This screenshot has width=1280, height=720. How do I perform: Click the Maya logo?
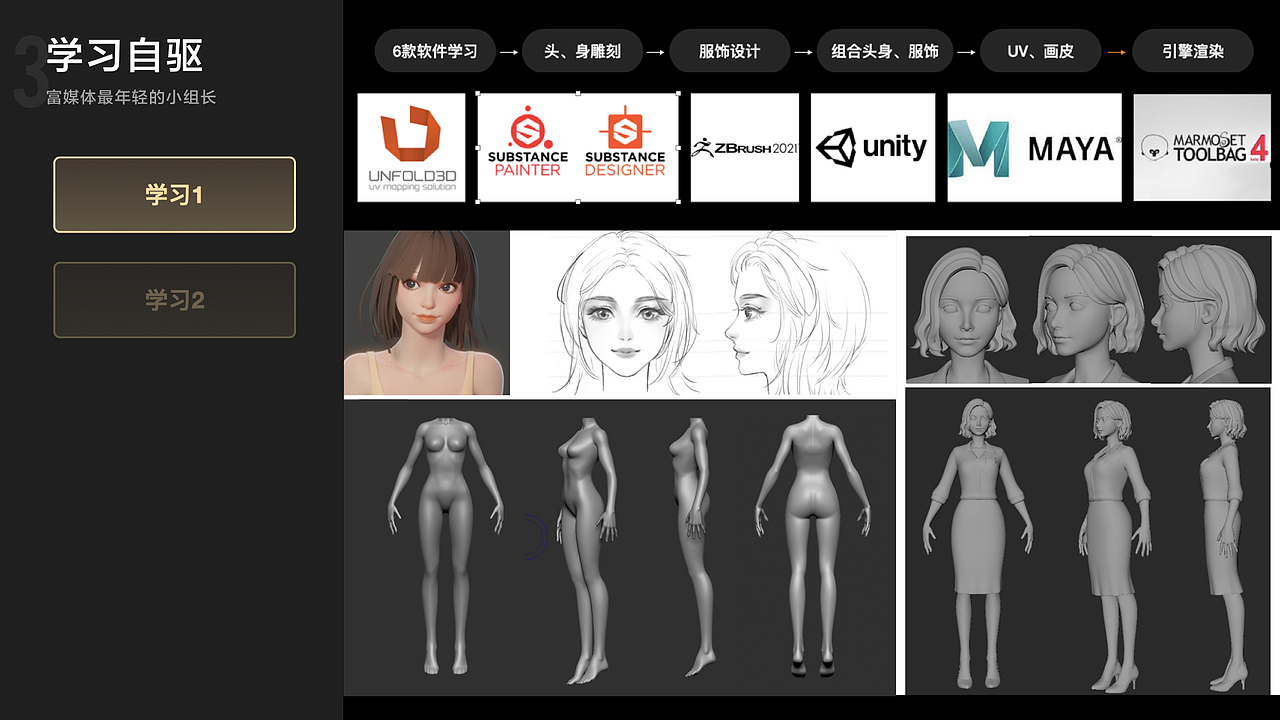(x=1033, y=147)
